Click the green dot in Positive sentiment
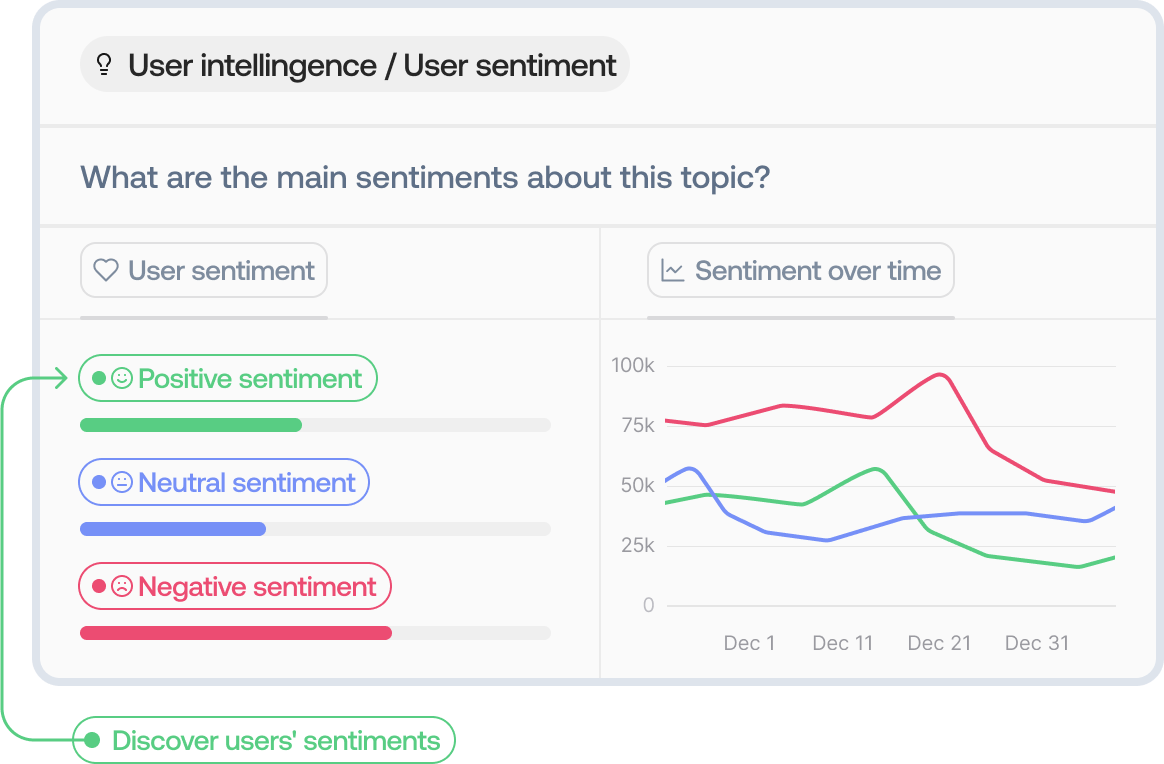This screenshot has width=1164, height=764. [x=99, y=379]
